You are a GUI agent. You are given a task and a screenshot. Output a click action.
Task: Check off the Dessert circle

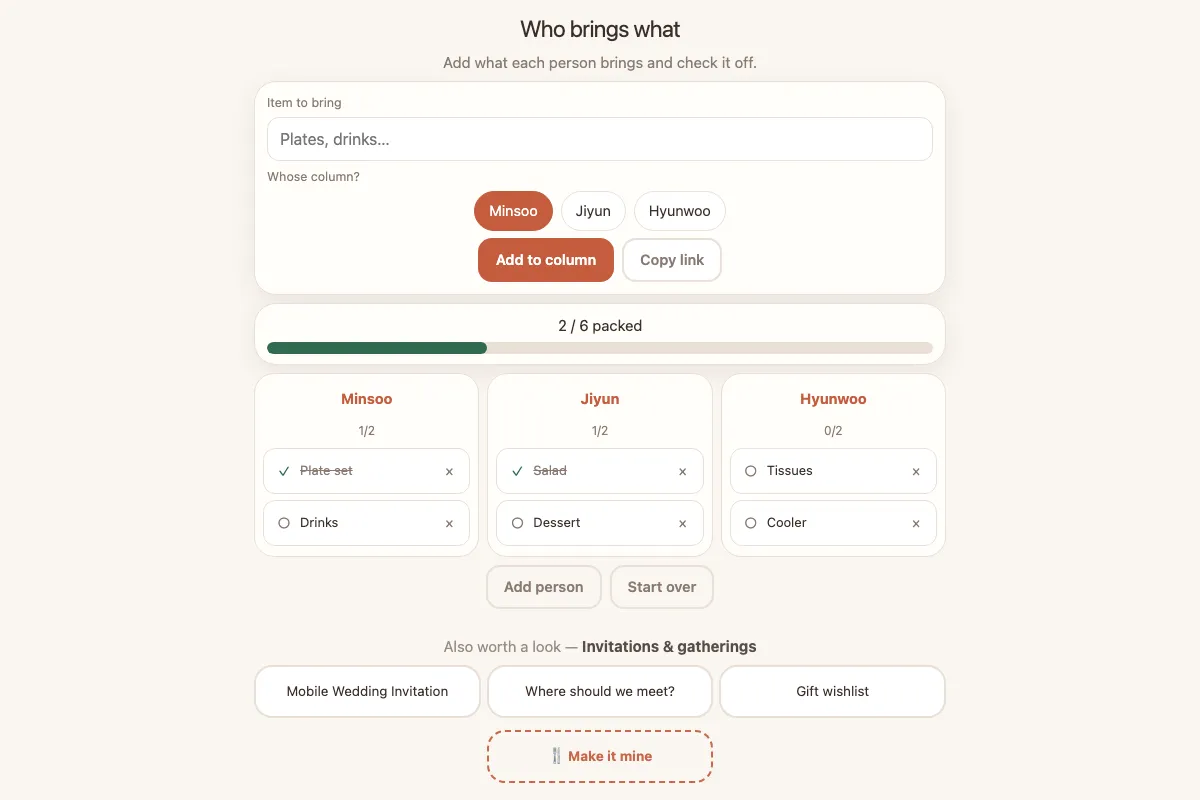517,523
